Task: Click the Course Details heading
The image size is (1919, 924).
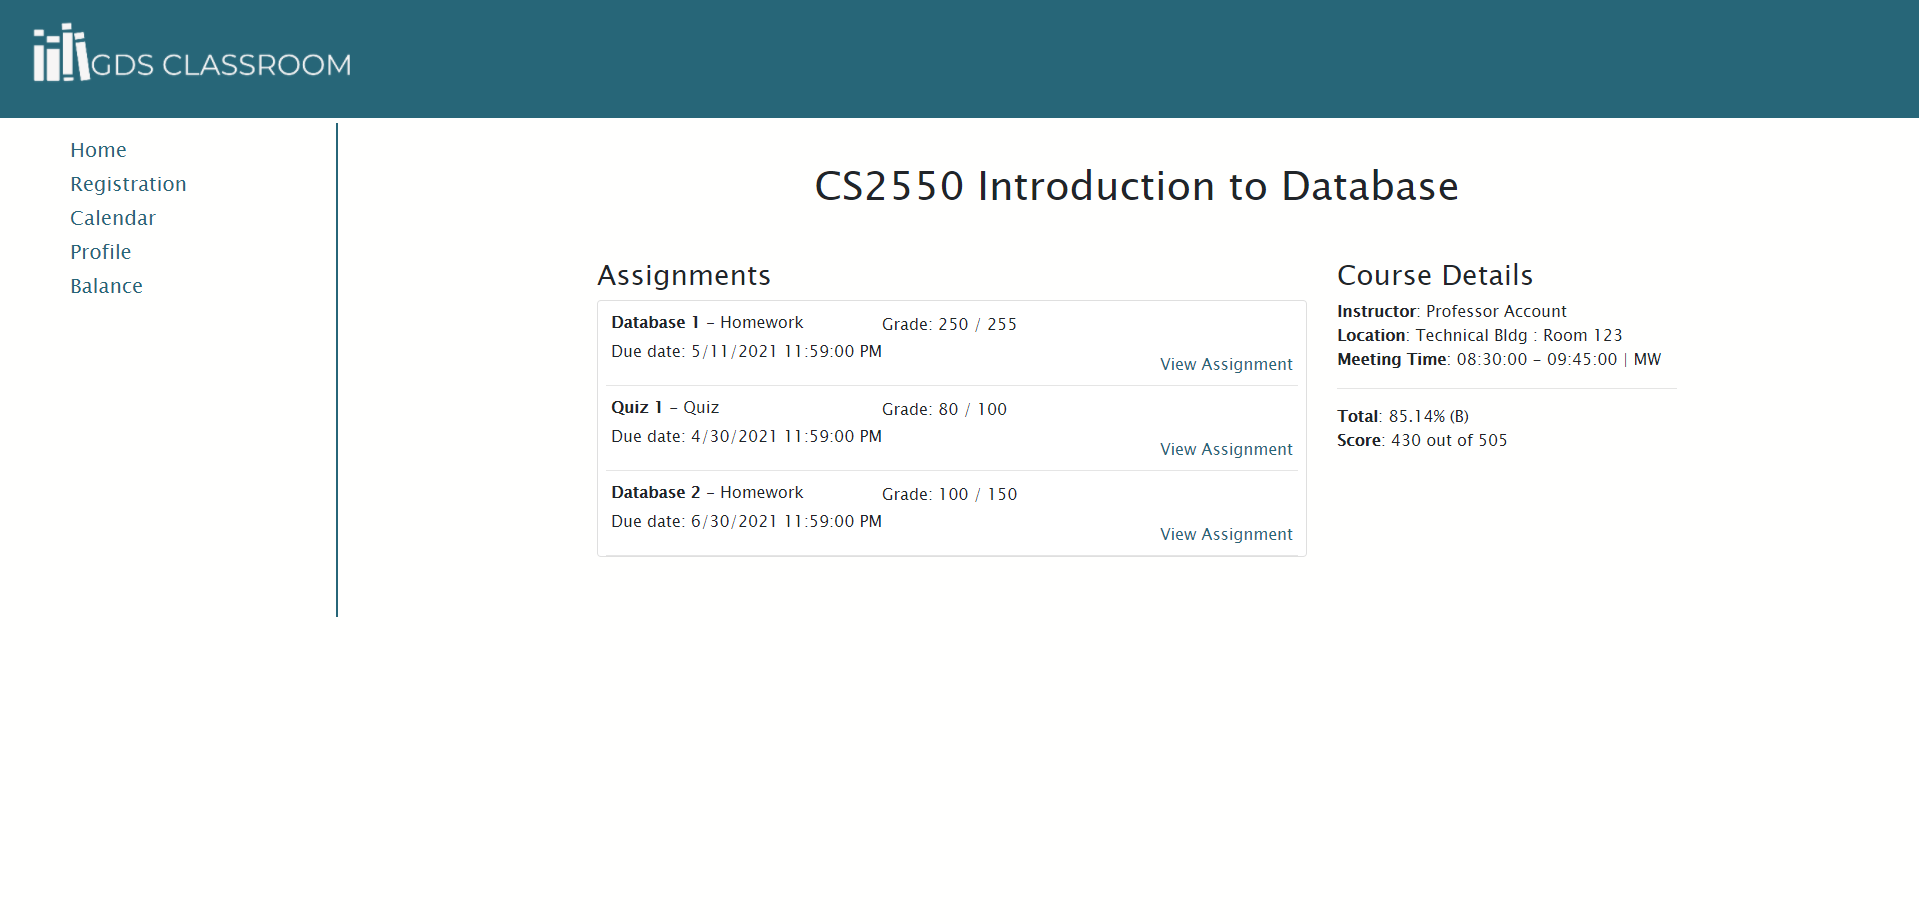Action: [x=1435, y=275]
